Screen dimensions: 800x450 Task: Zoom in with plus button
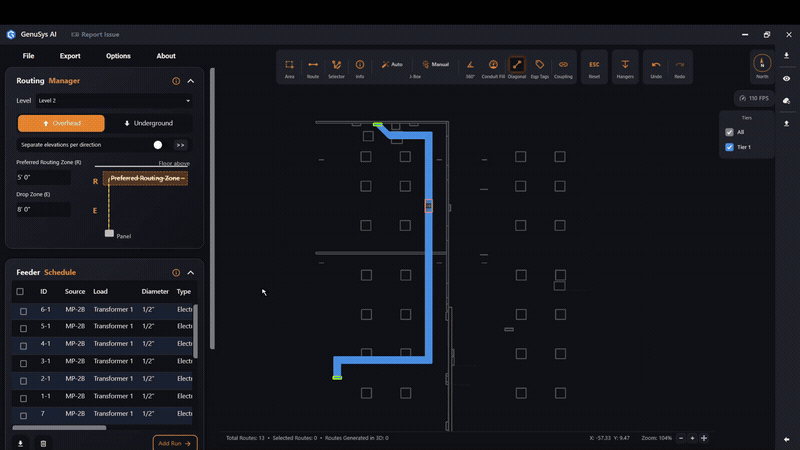(692, 438)
